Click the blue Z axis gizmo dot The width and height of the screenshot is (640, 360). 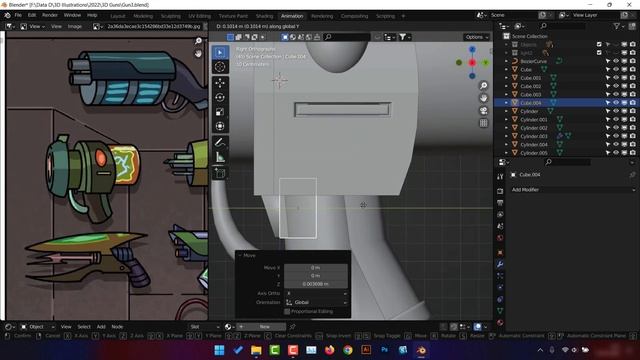[472, 49]
